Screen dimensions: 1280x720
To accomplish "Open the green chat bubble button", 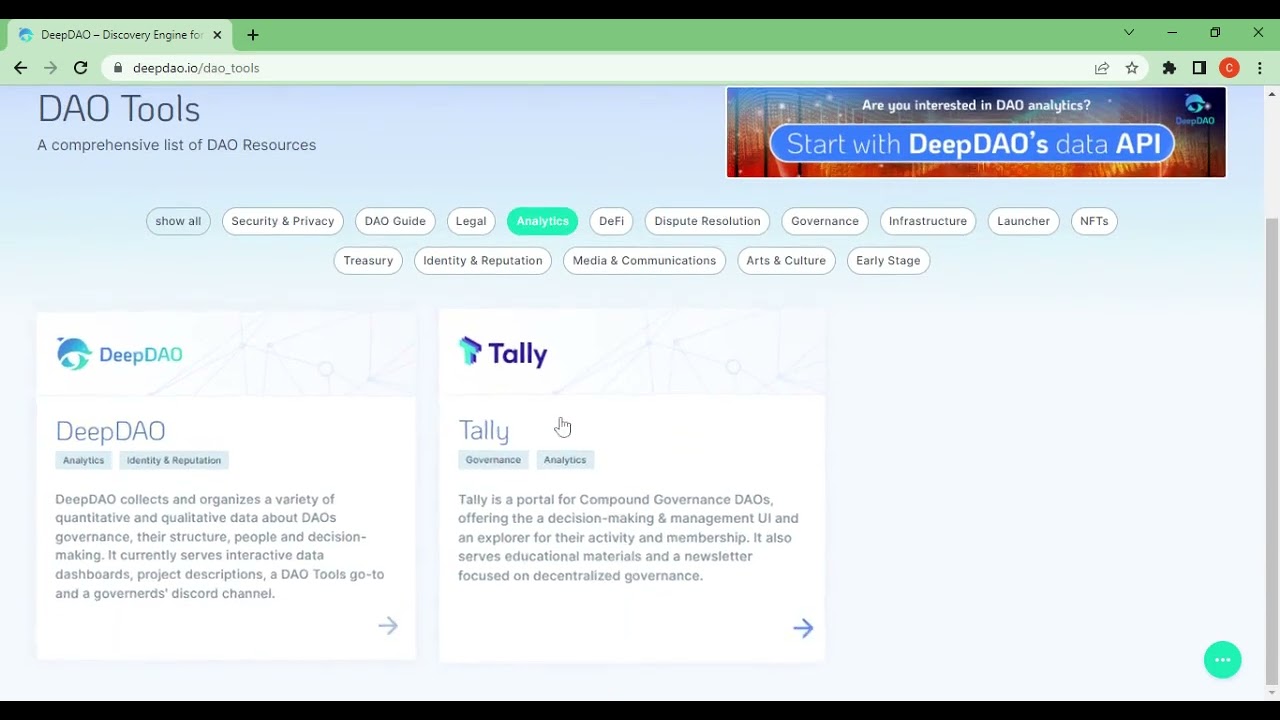I will [1222, 660].
